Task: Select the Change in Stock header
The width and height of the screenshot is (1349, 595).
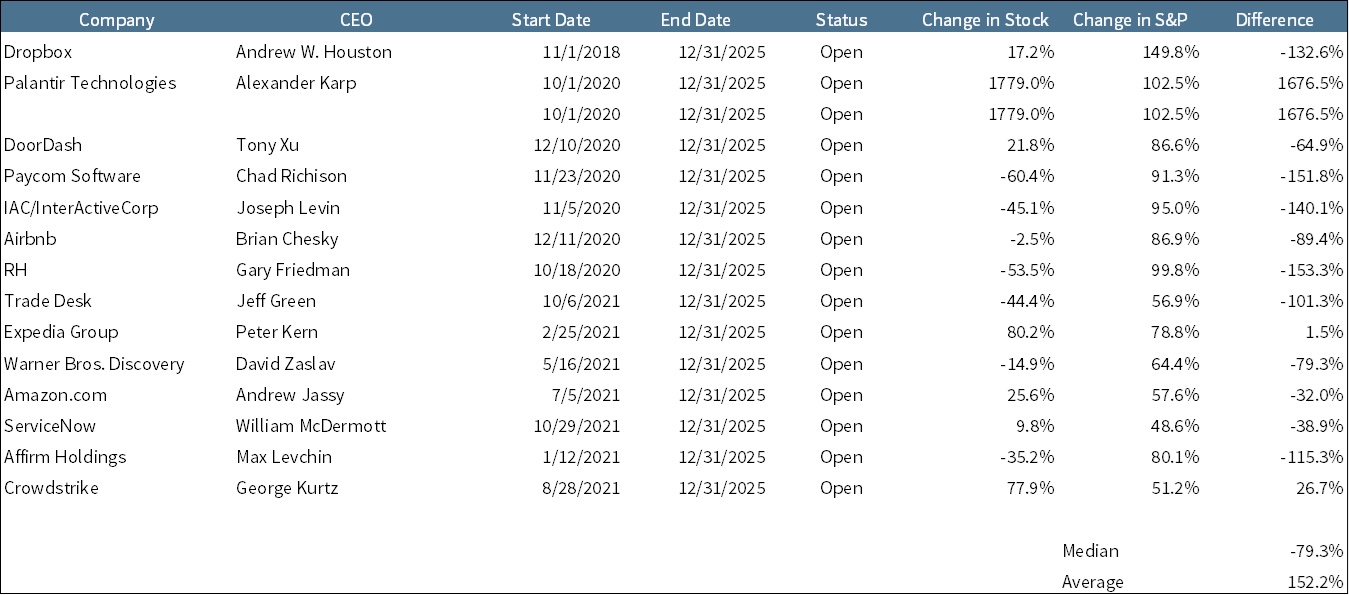Action: pyautogui.click(x=984, y=20)
